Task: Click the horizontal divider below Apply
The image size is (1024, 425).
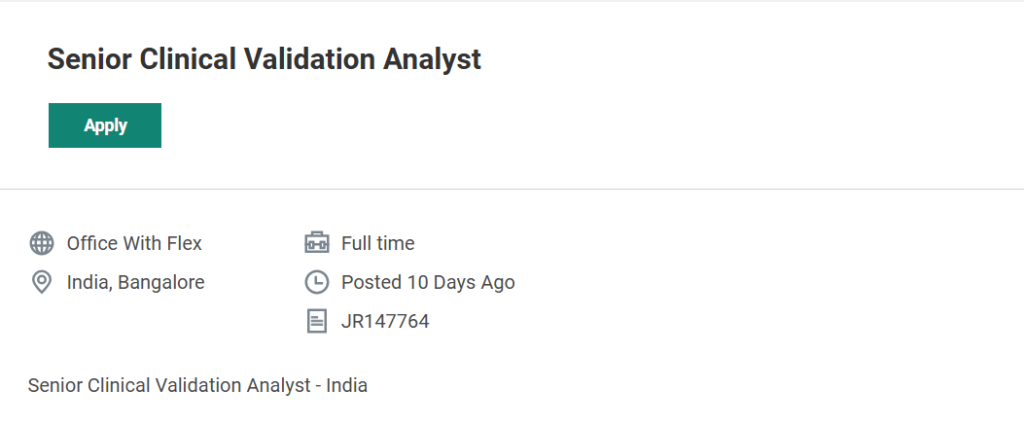Action: [x=512, y=188]
